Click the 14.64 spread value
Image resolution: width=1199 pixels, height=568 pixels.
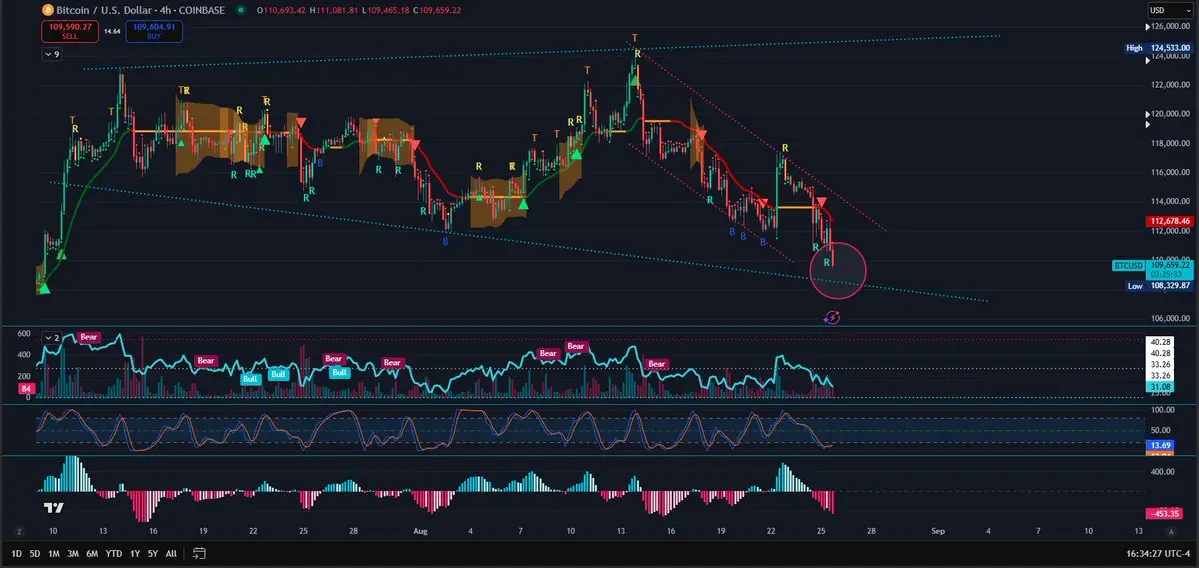click(112, 31)
